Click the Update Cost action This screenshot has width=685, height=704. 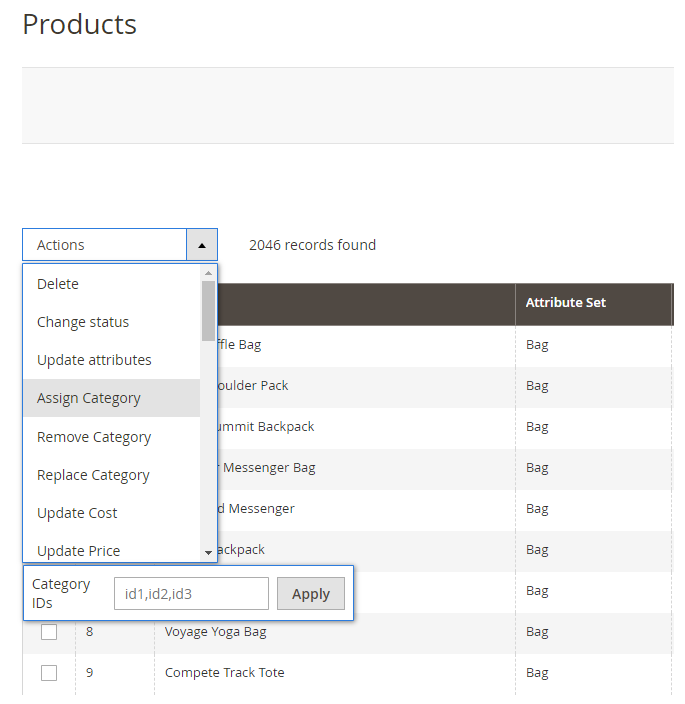(77, 513)
